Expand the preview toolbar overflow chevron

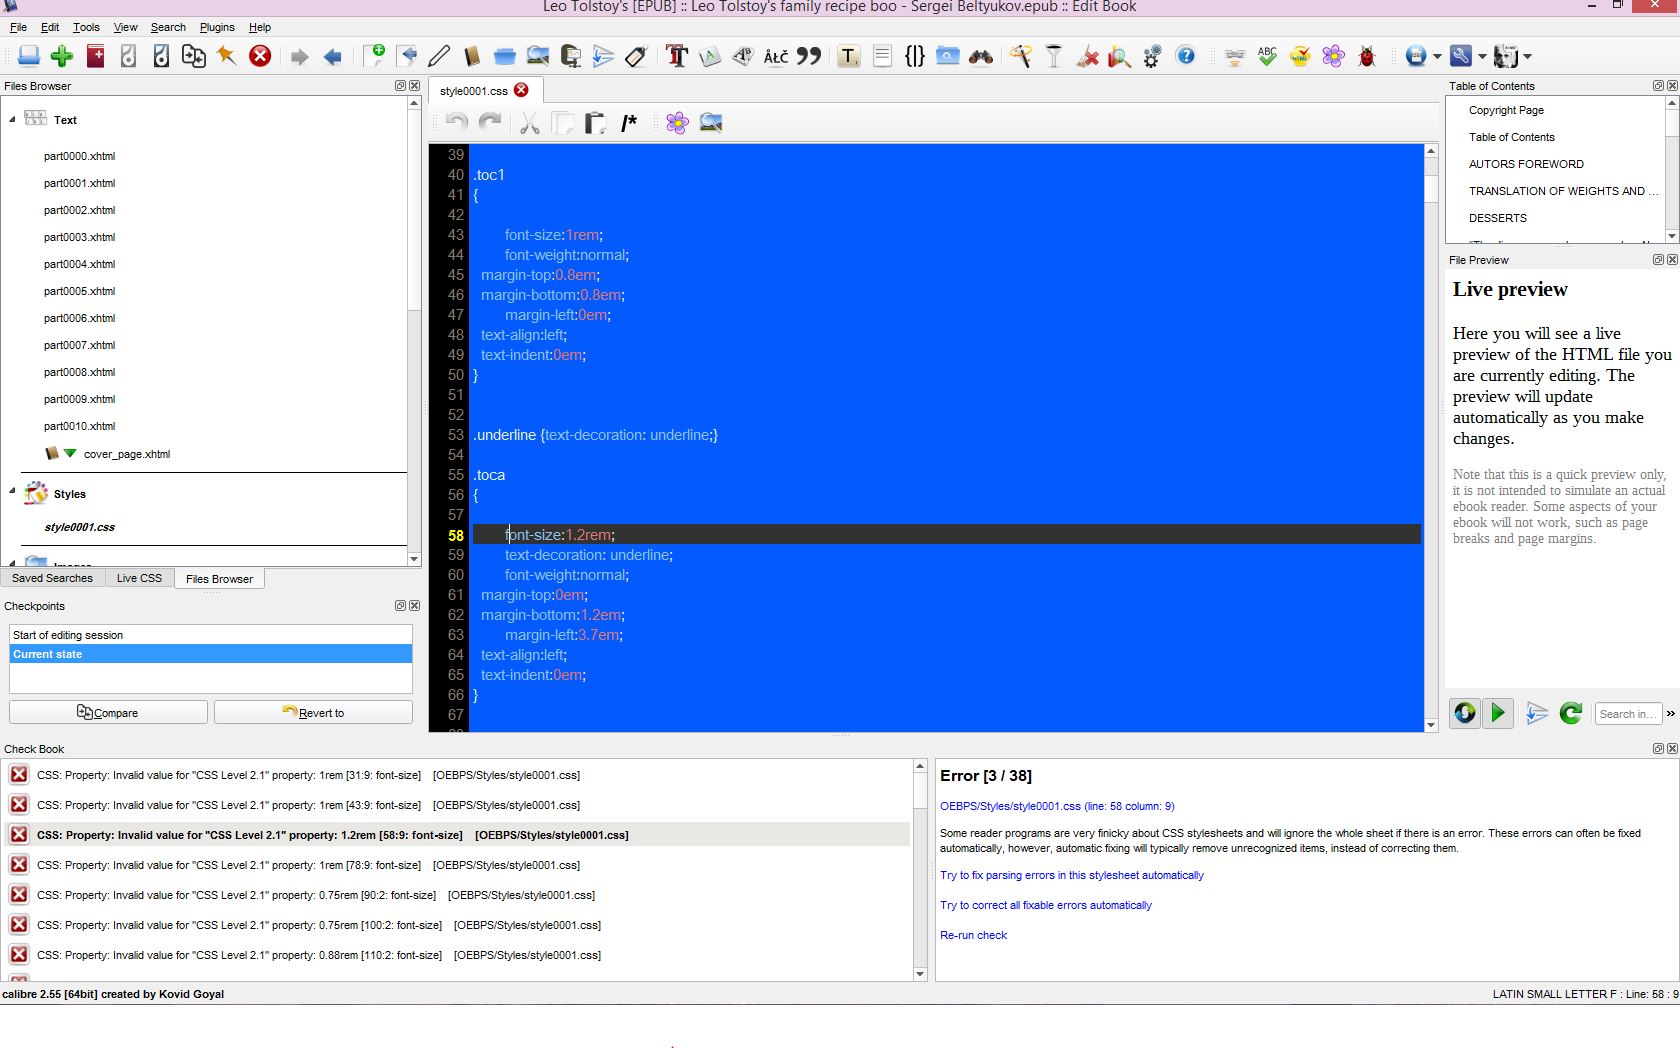coord(1670,714)
